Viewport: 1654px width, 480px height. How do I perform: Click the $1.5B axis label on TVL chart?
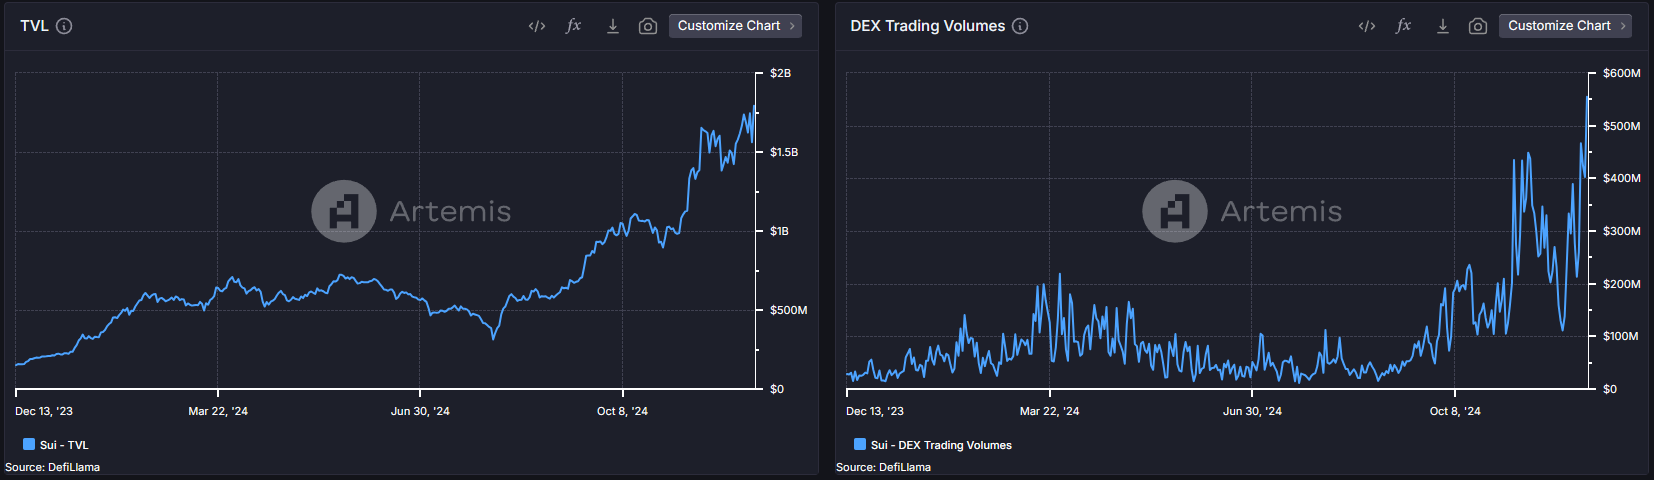tap(784, 152)
